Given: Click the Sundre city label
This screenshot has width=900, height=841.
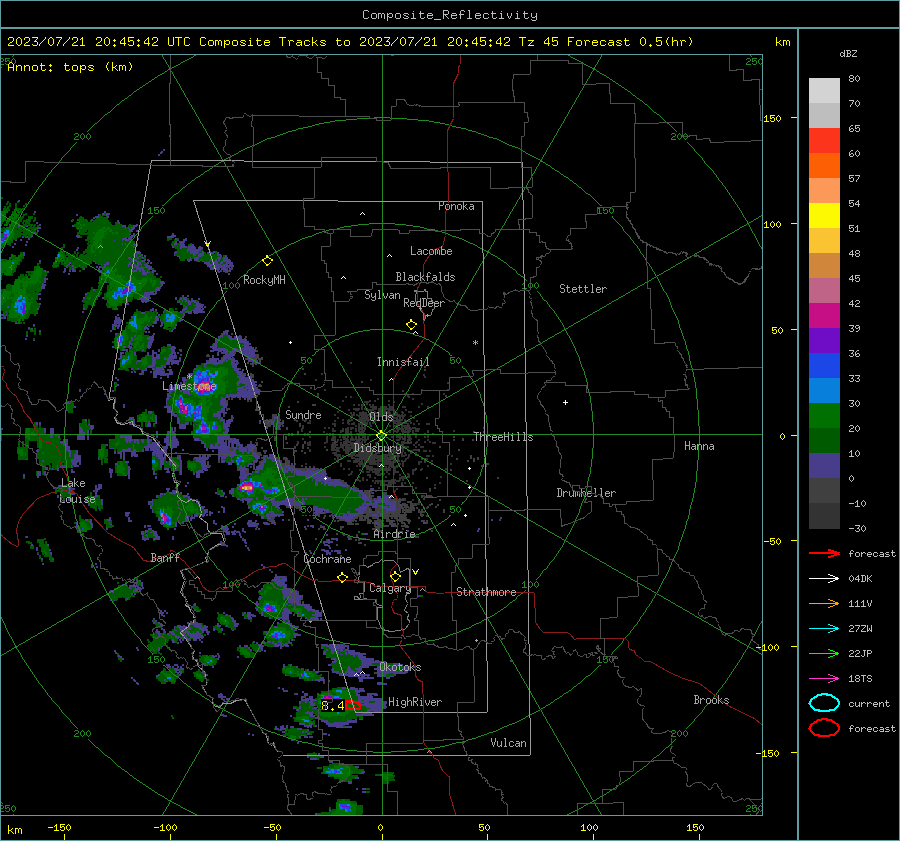Looking at the screenshot, I should pos(303,415).
